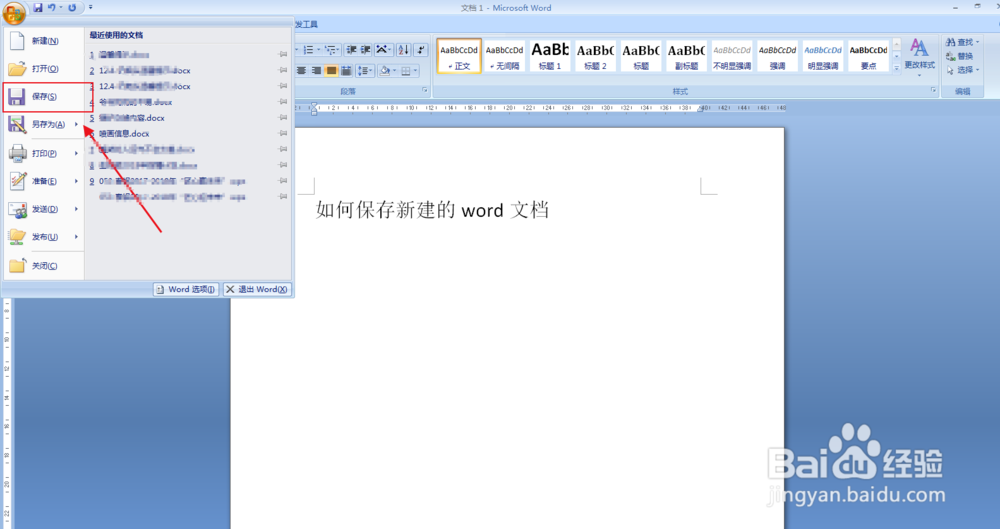Choose 新建(N) in Office menu
The height and width of the screenshot is (529, 1000).
click(x=44, y=41)
